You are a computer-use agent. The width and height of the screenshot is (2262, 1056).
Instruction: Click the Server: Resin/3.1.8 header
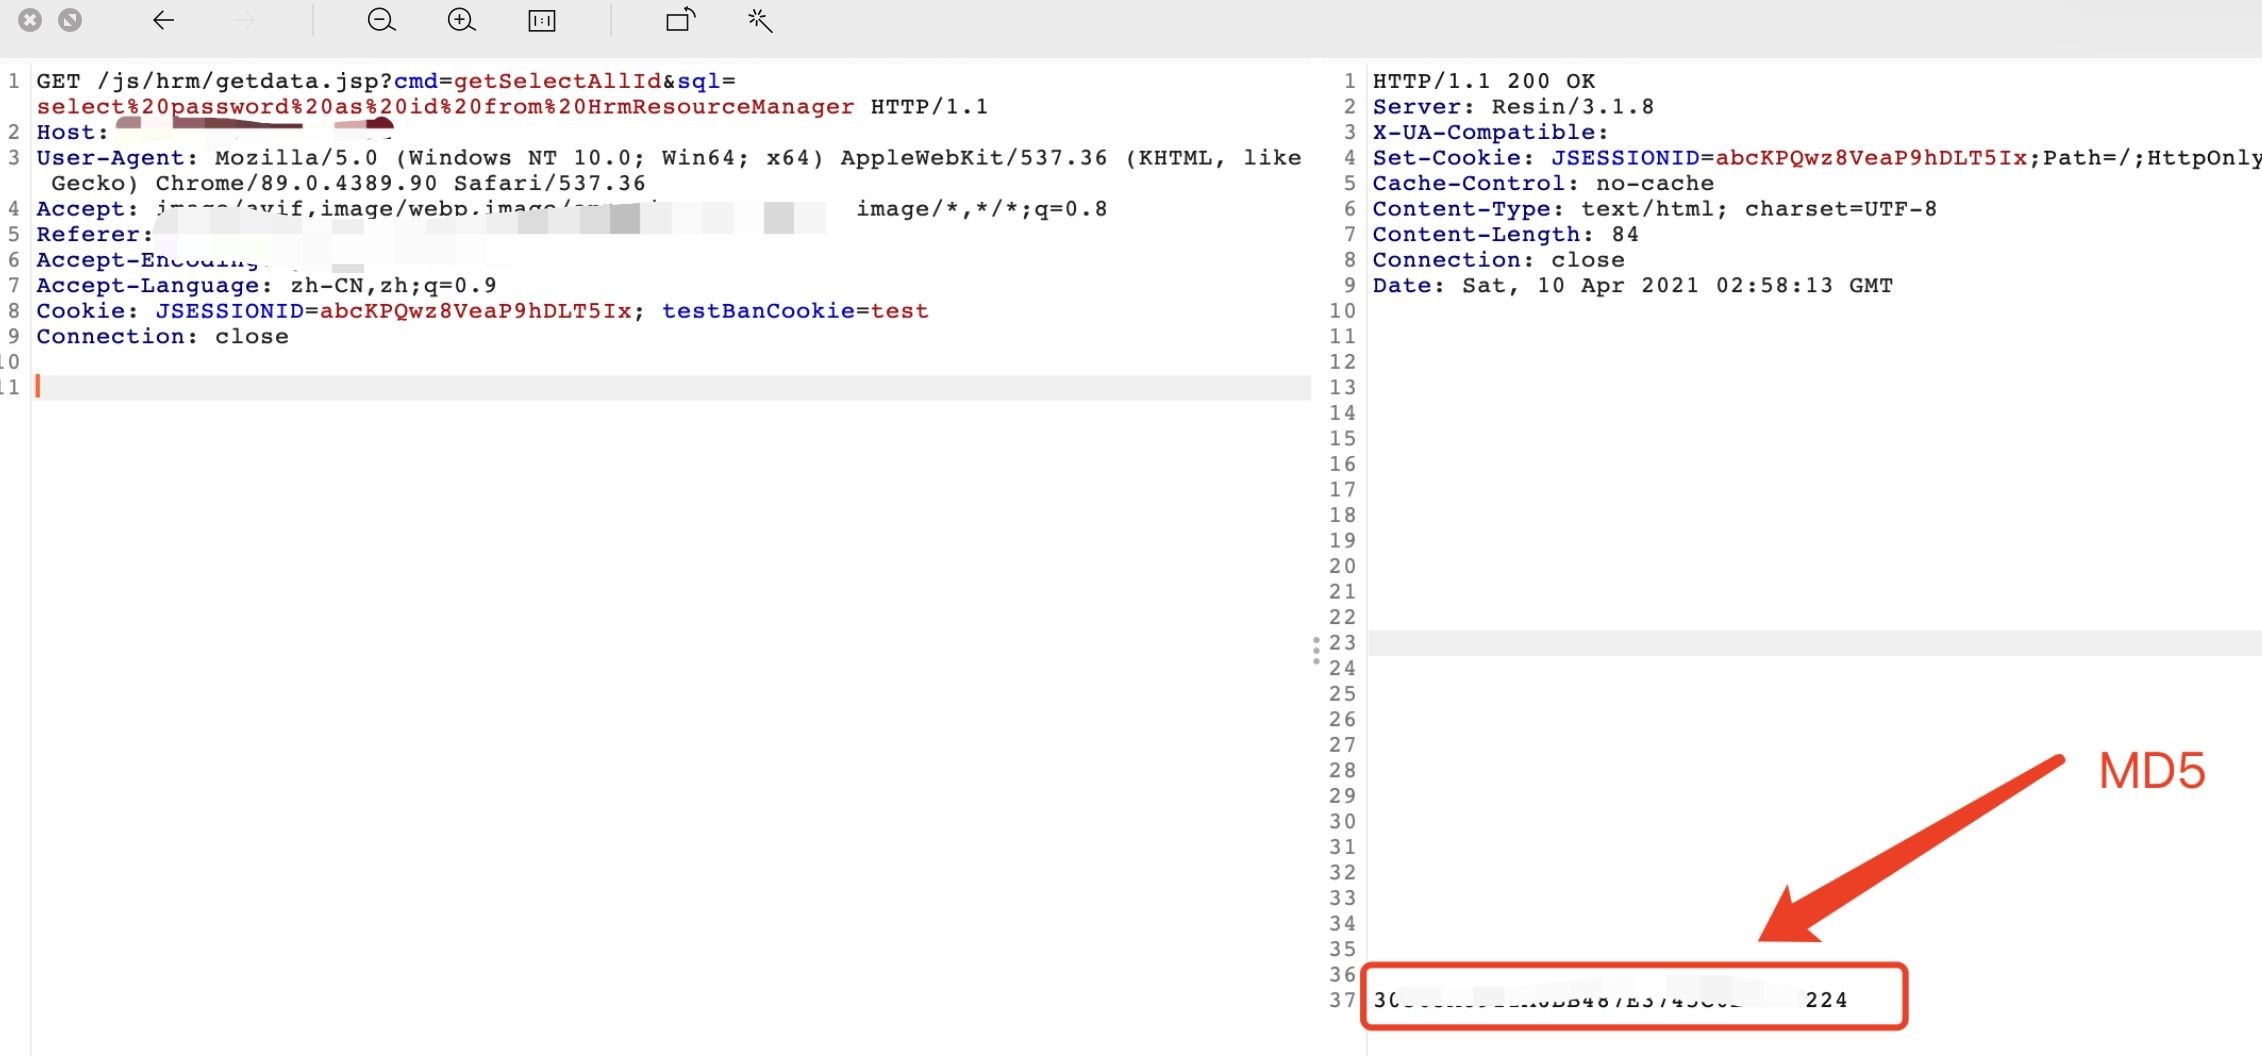(1513, 107)
